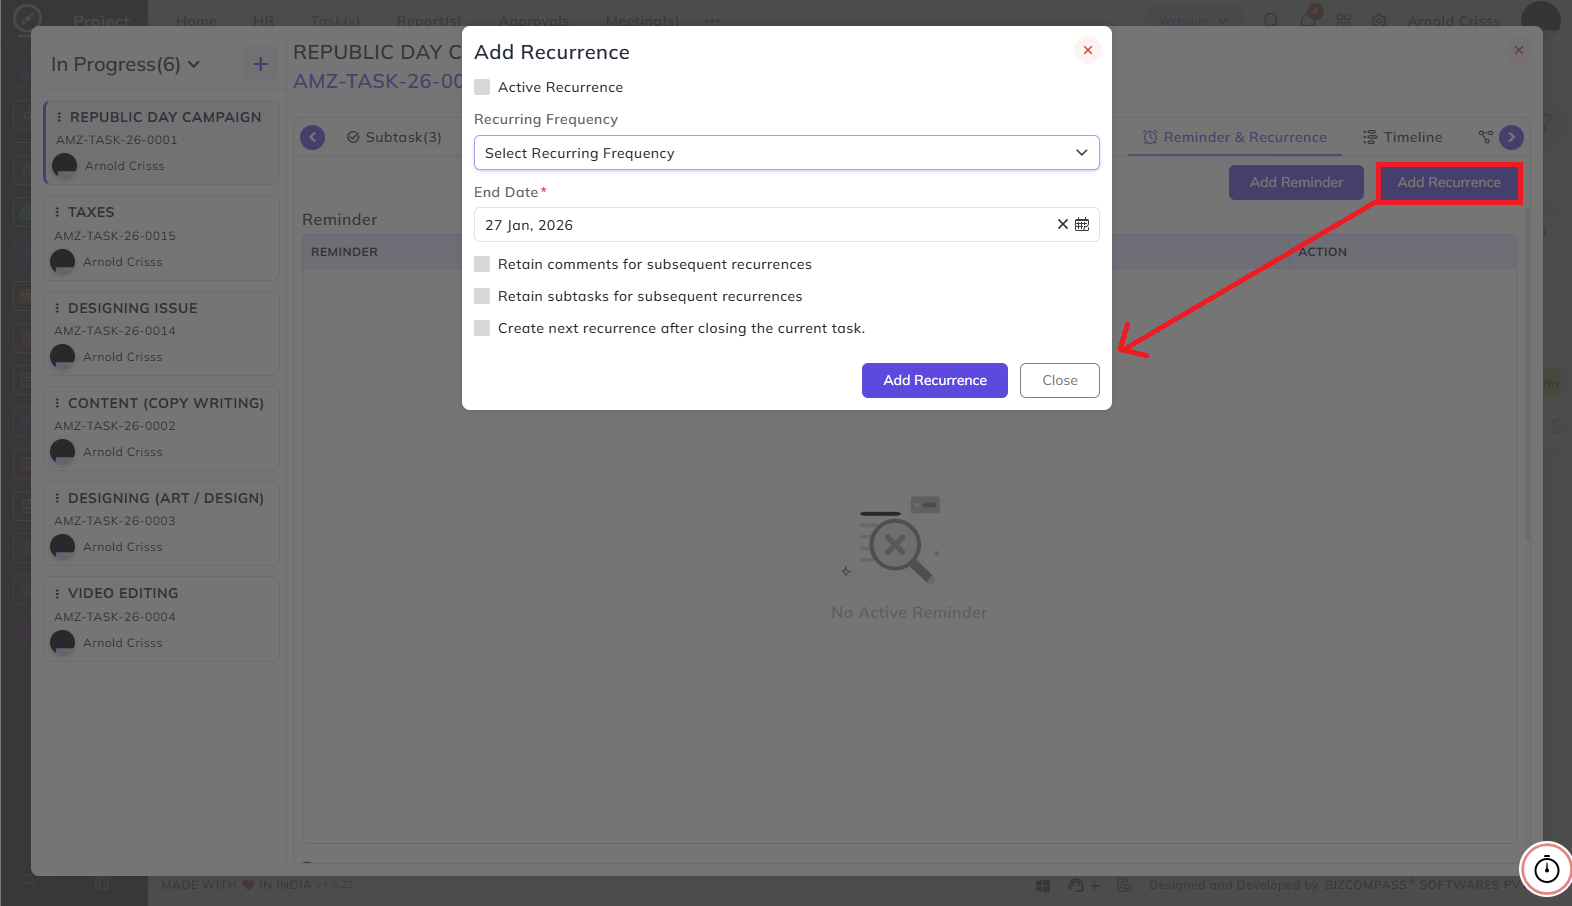
Task: Click drag handle on TAXES card
Action: coord(57,212)
